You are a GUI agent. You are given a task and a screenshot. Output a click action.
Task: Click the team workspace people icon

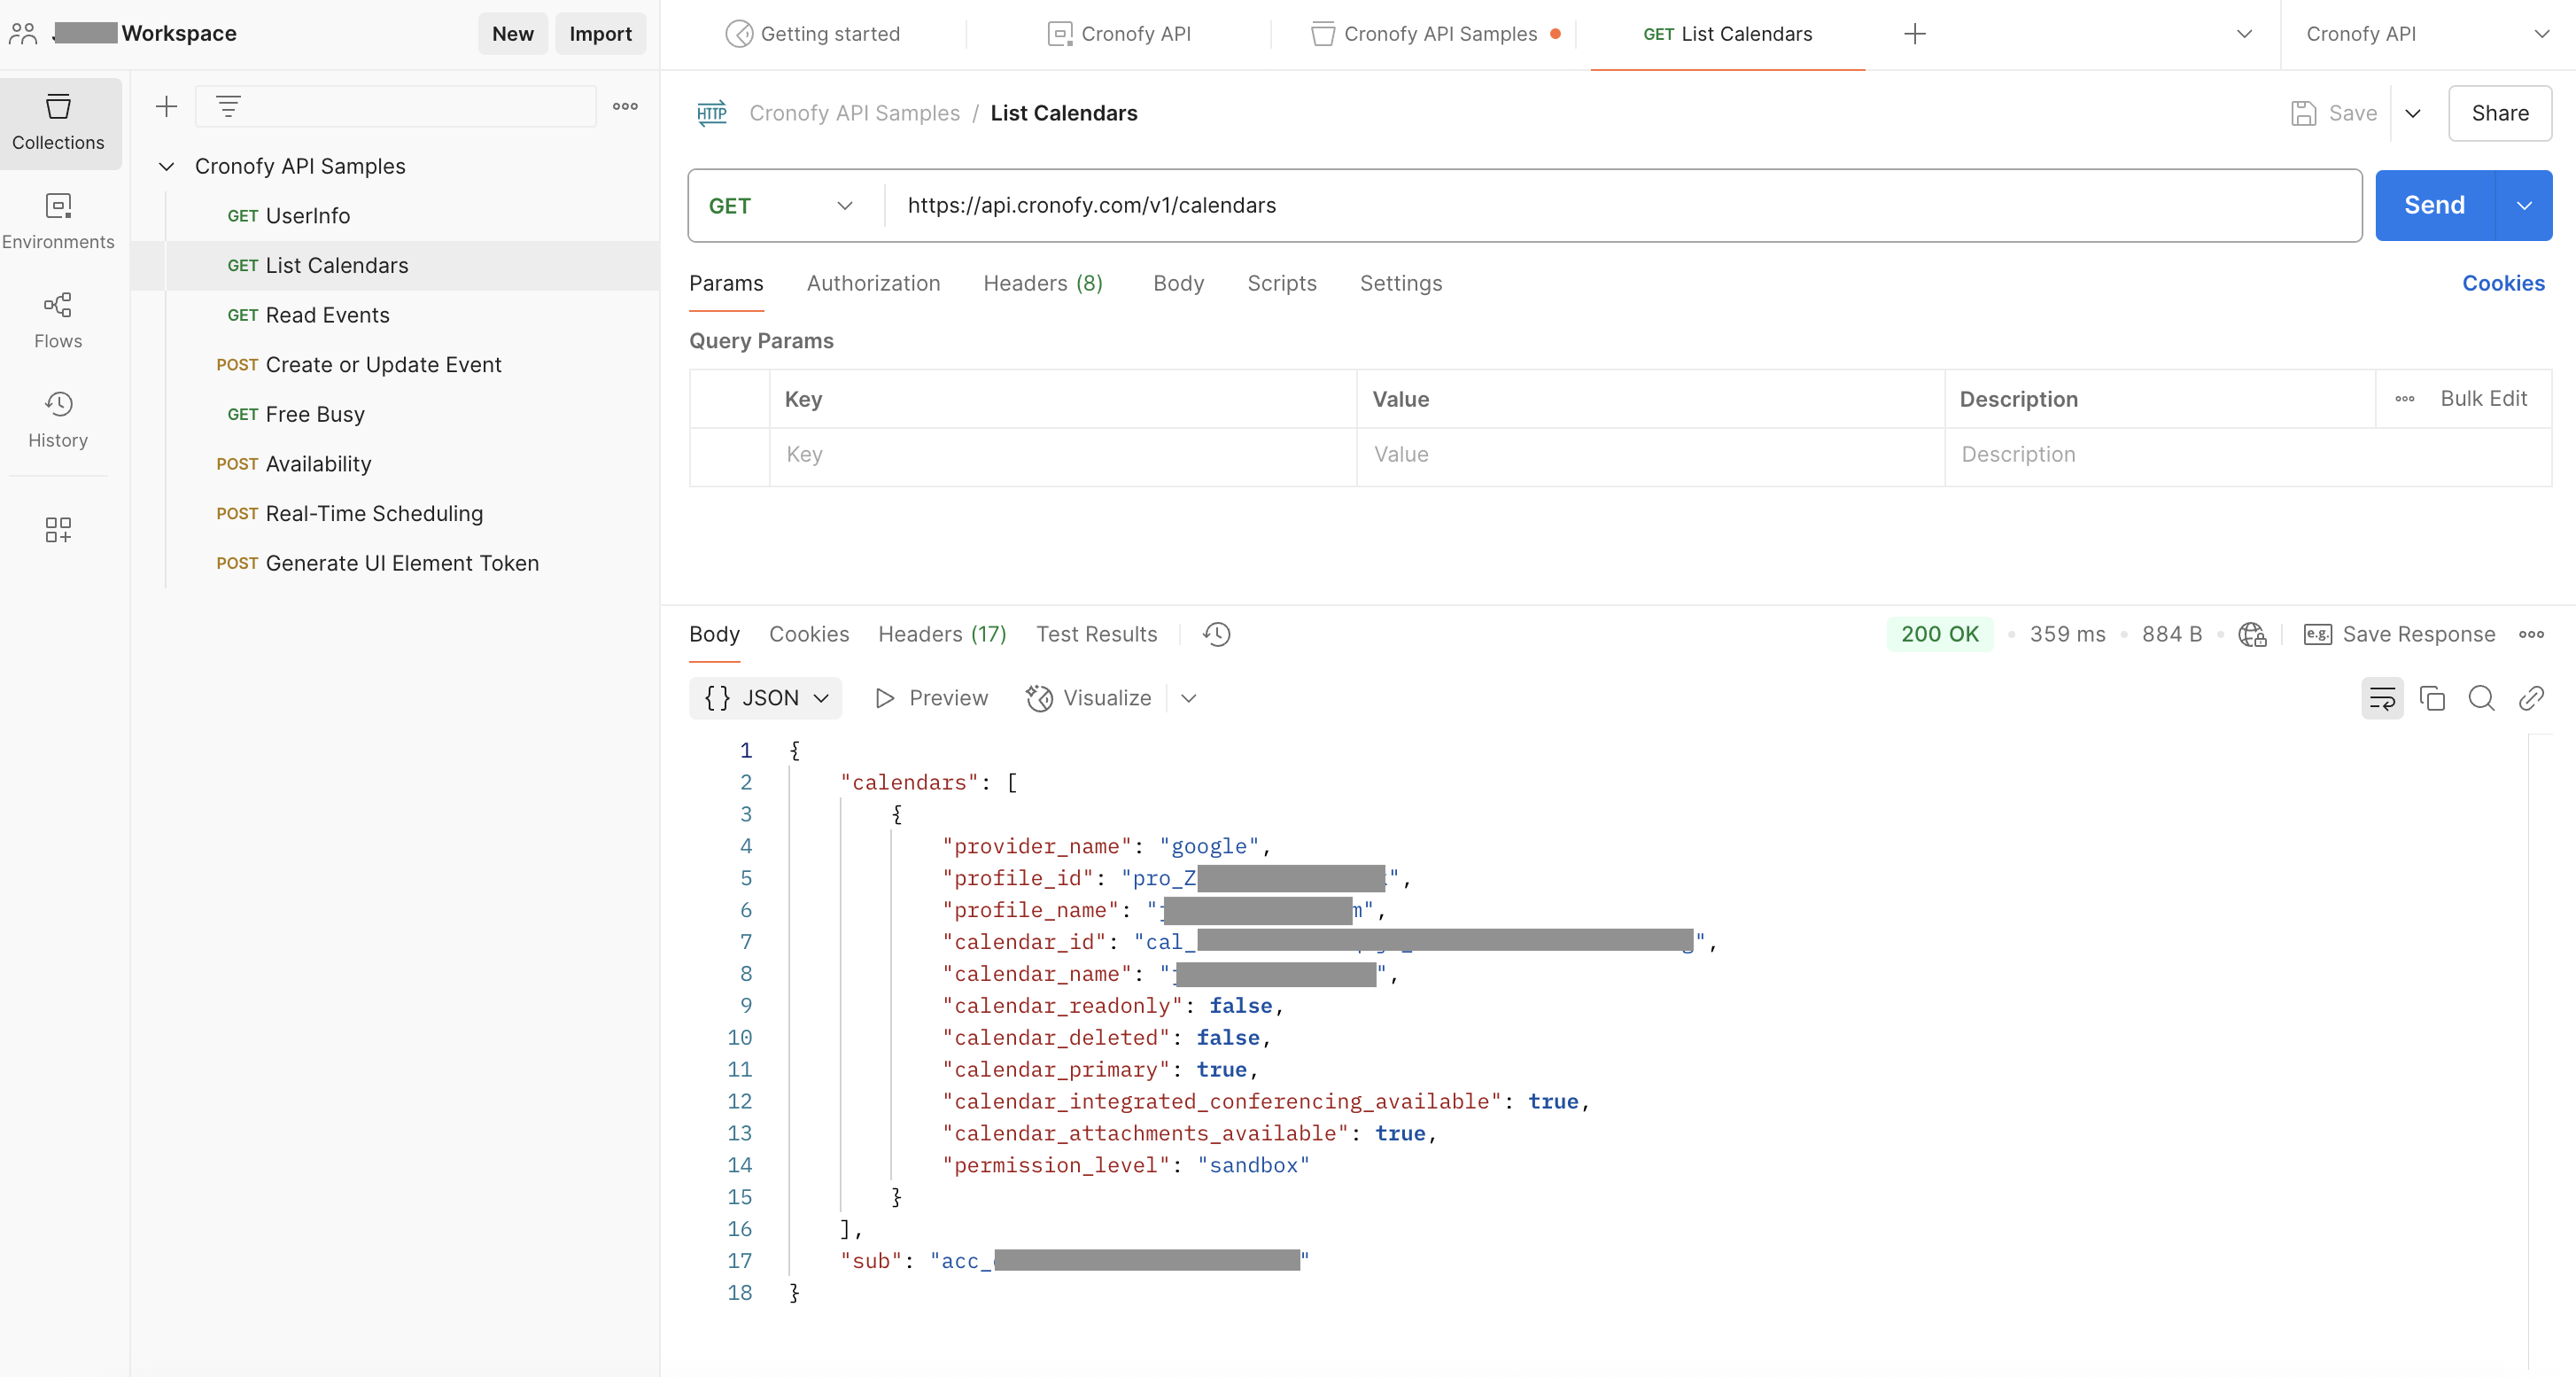pyautogui.click(x=23, y=34)
